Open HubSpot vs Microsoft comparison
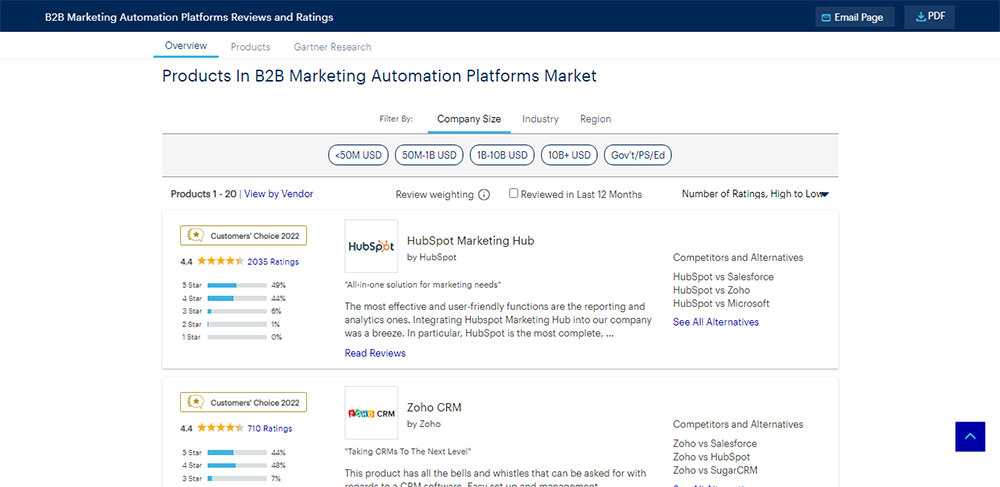The height and width of the screenshot is (487, 1000). 721,303
